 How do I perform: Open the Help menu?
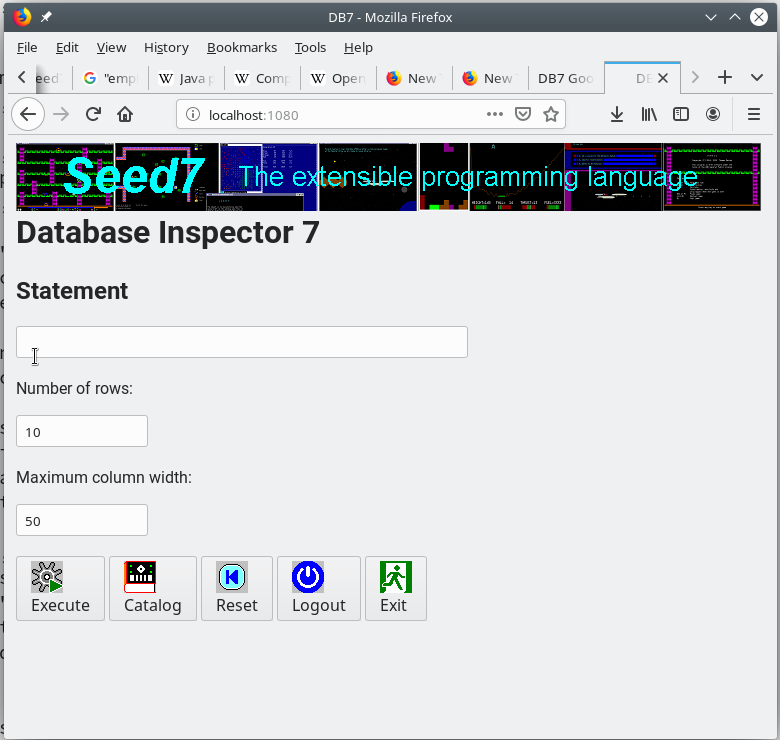click(358, 48)
